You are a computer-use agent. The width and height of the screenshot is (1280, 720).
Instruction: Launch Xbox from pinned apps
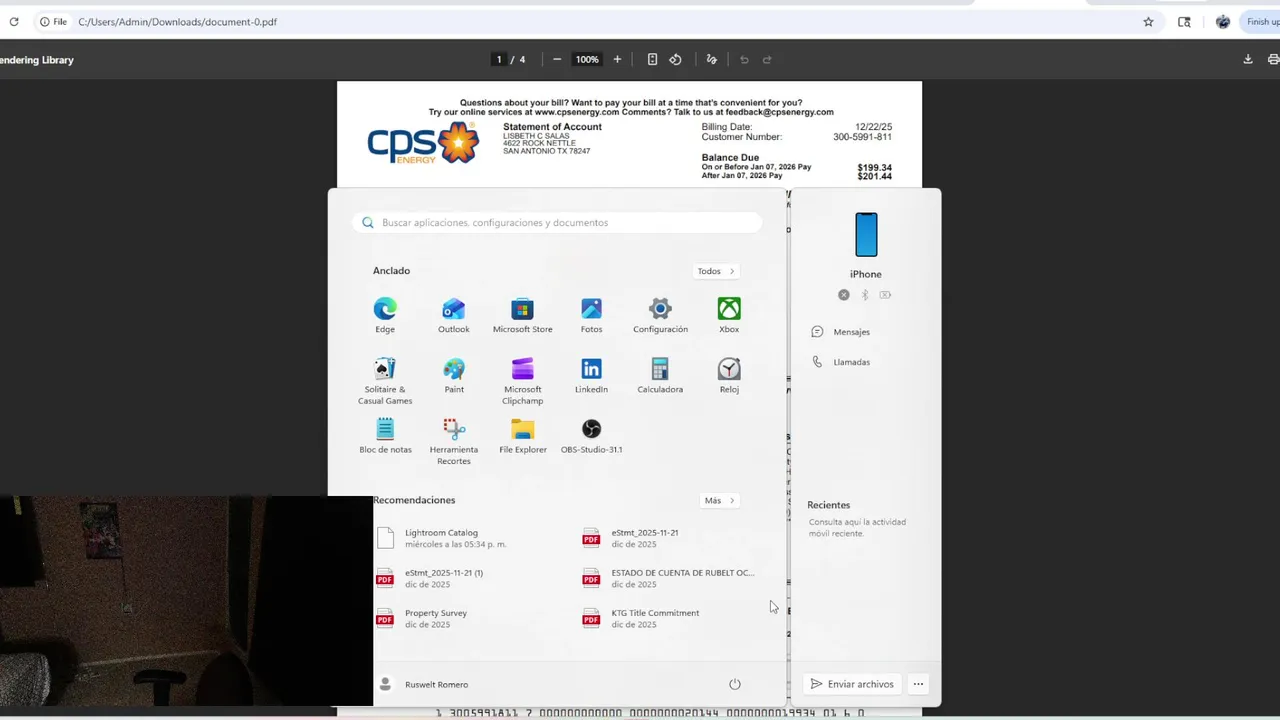click(729, 315)
